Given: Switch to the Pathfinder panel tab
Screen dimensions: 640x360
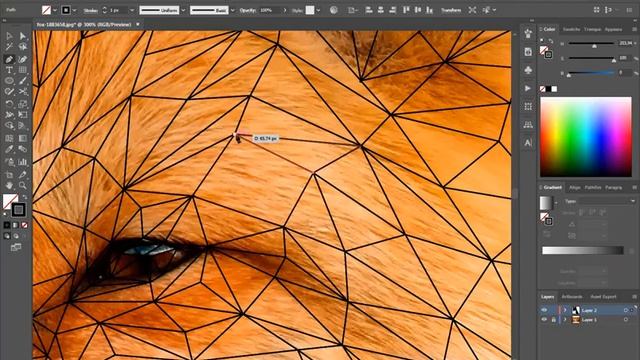Looking at the screenshot, I should (x=593, y=188).
